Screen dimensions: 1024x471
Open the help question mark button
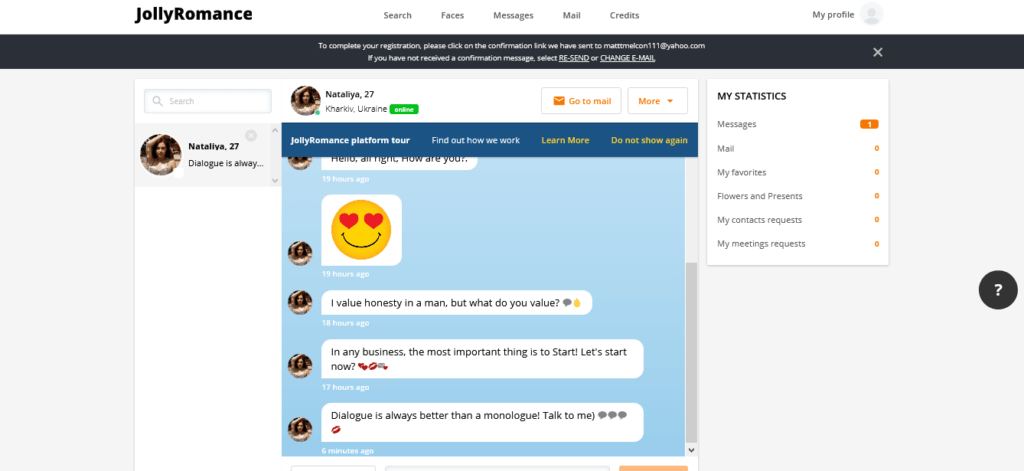coord(998,289)
